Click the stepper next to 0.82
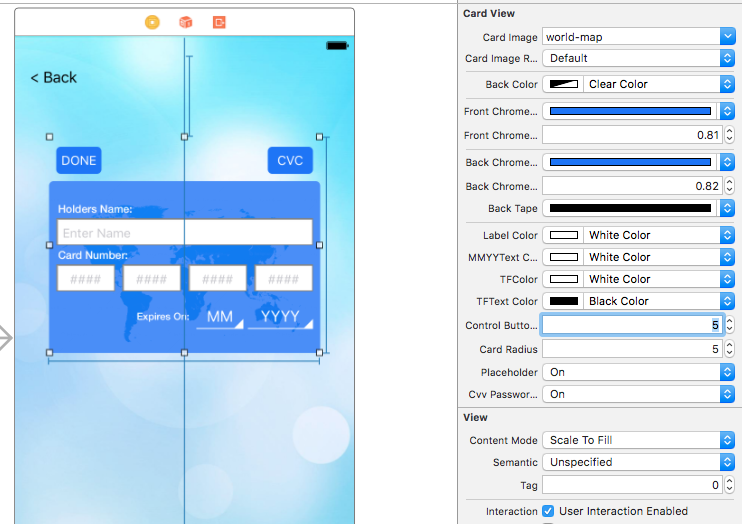Image resolution: width=742 pixels, height=524 pixels. point(729,186)
